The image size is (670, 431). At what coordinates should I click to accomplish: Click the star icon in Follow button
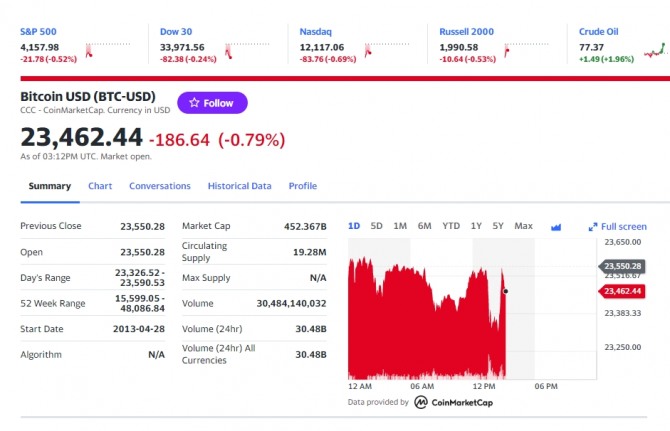pyautogui.click(x=194, y=103)
